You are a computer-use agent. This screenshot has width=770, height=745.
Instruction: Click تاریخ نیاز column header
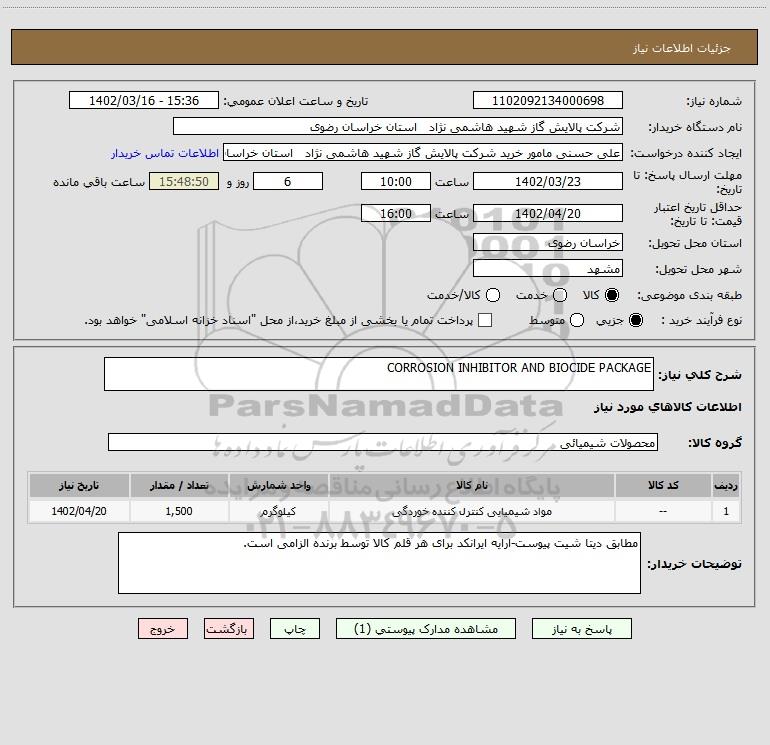click(79, 485)
